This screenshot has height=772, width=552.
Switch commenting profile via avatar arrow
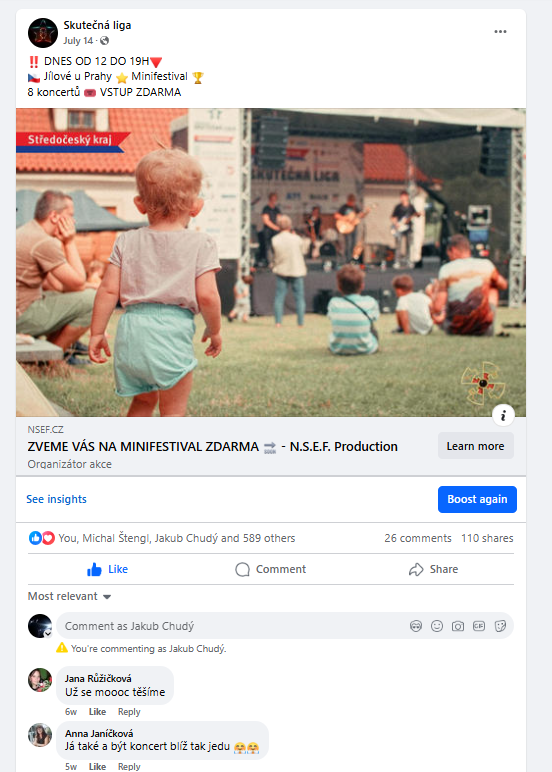pyautogui.click(x=48, y=634)
